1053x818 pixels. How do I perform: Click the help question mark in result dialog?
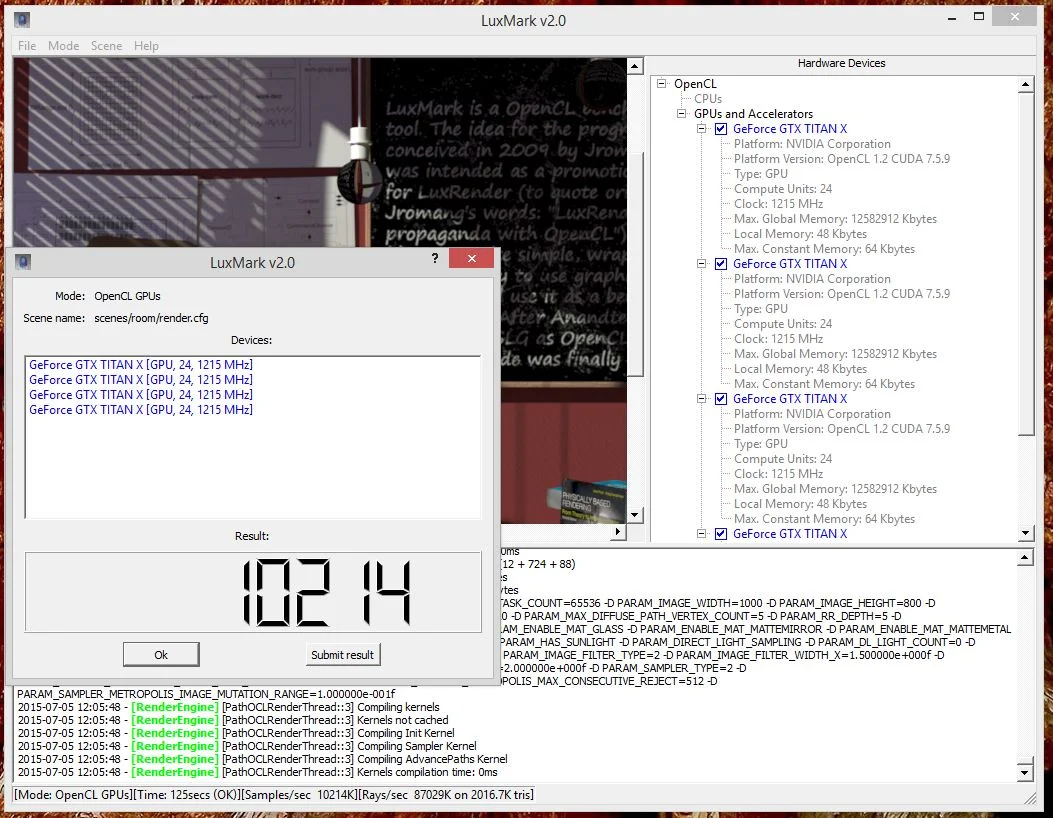435,259
